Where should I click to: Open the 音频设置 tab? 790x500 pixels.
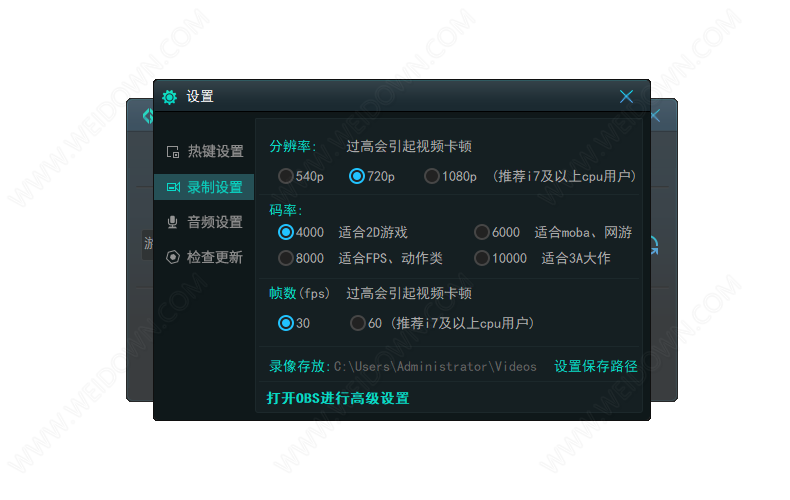204,222
